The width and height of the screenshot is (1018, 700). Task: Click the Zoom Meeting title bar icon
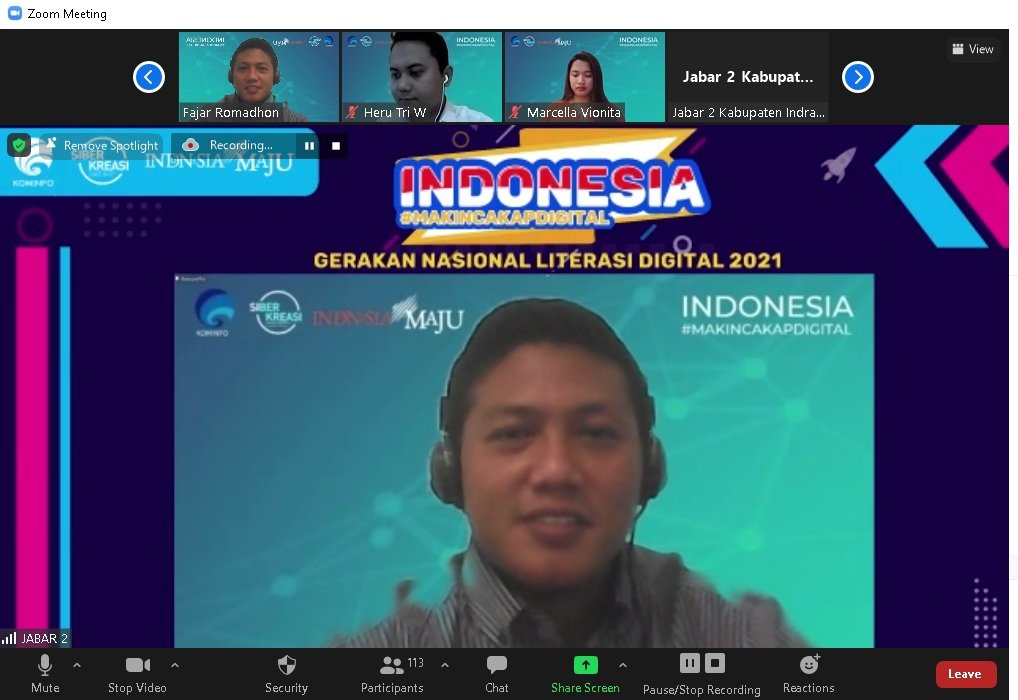click(14, 13)
